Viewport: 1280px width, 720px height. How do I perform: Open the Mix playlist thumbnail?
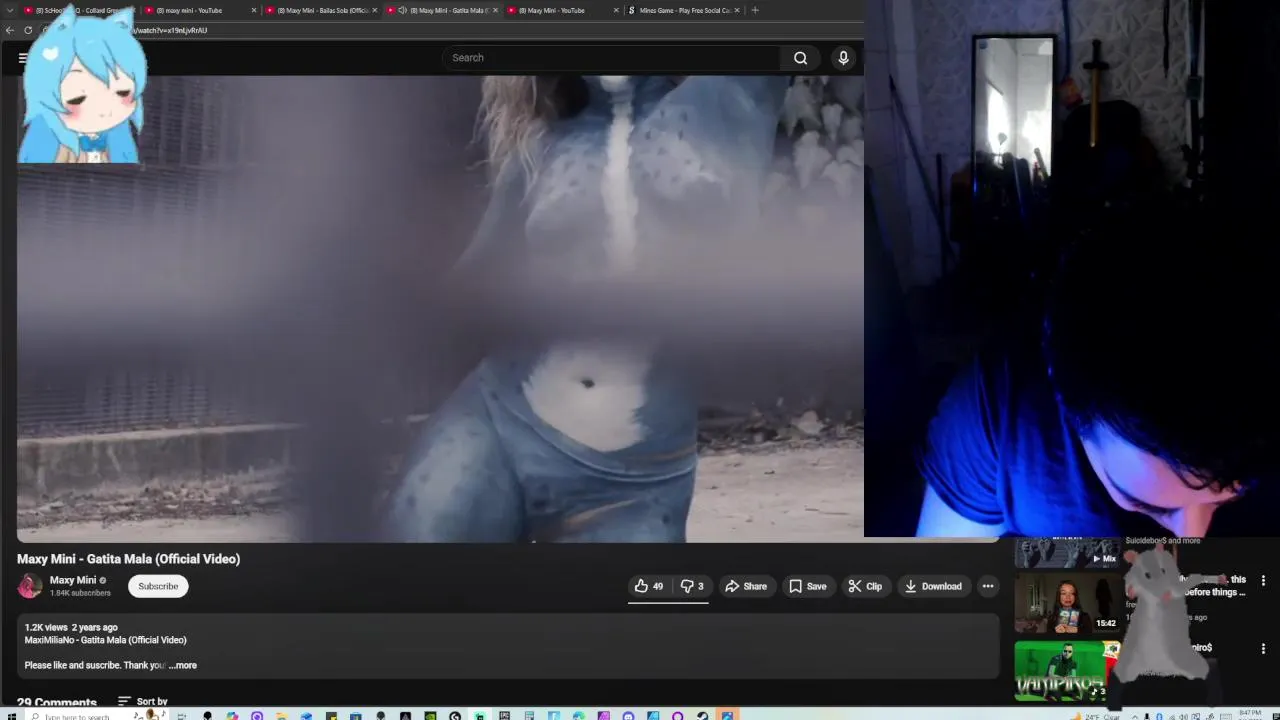tap(1067, 553)
